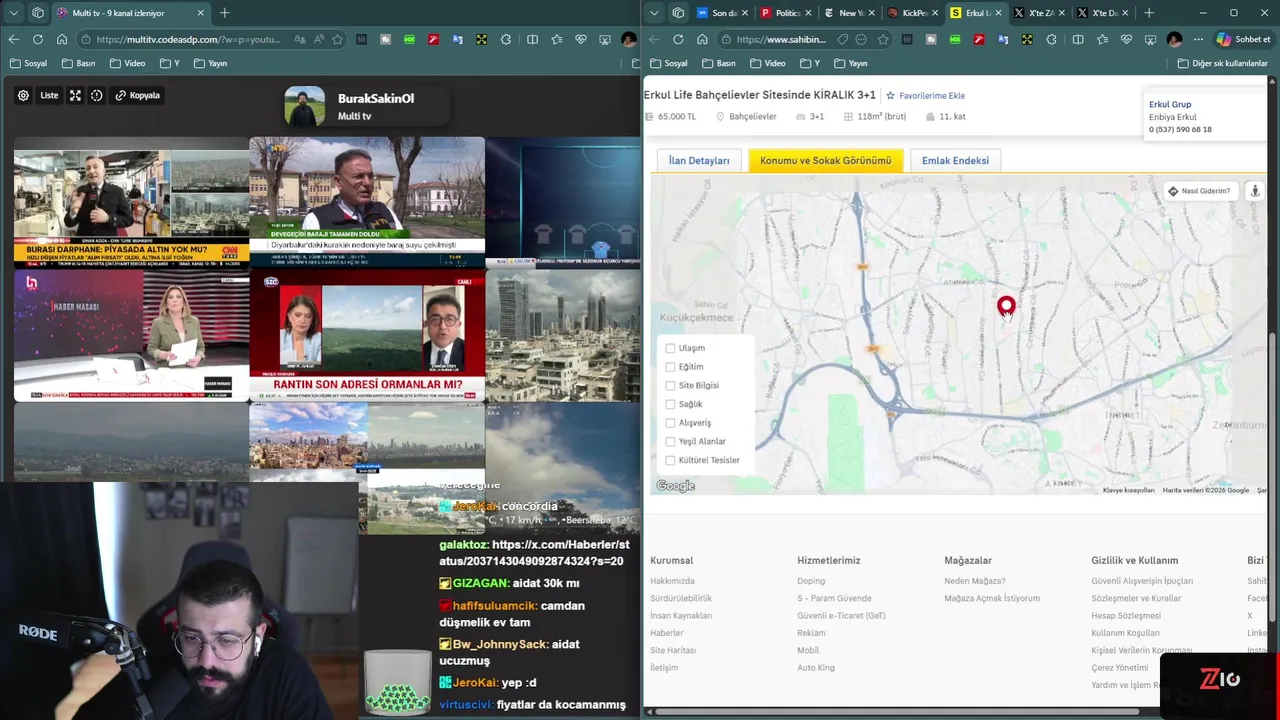This screenshot has height=720, width=1280.
Task: Open tab search dropdown in left browser
Action: click(13, 13)
